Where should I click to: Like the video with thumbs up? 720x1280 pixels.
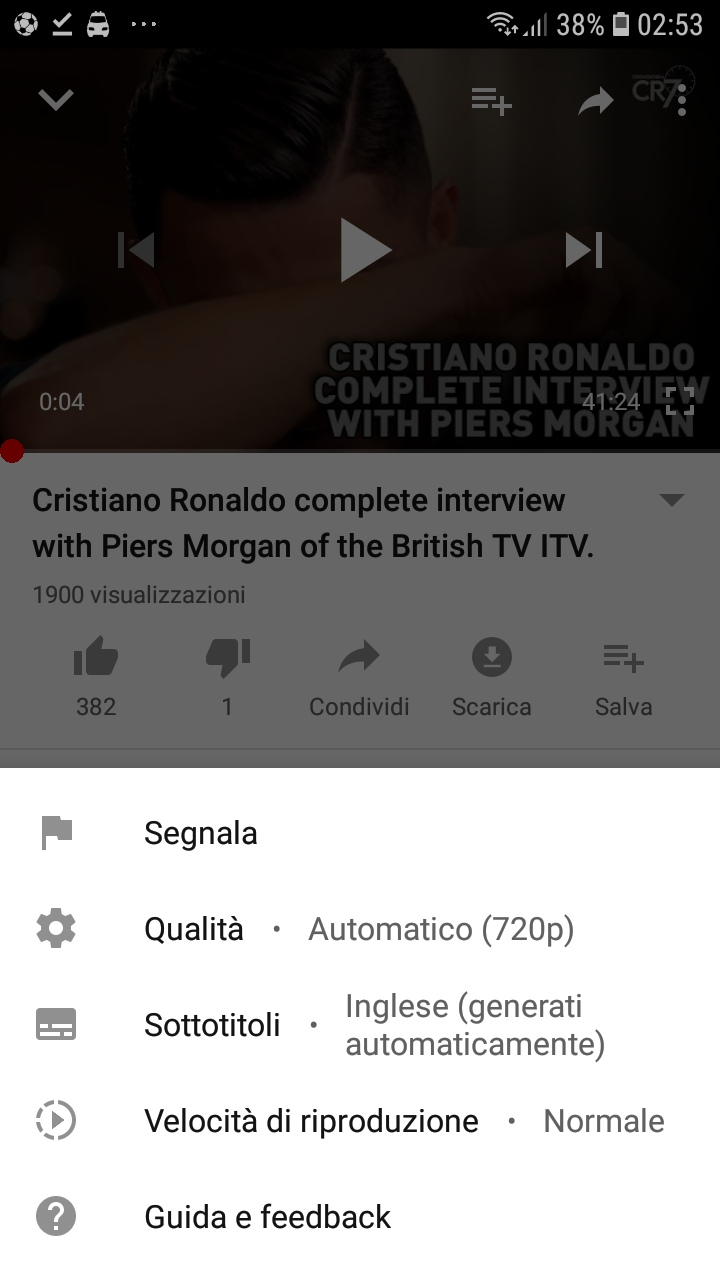96,657
